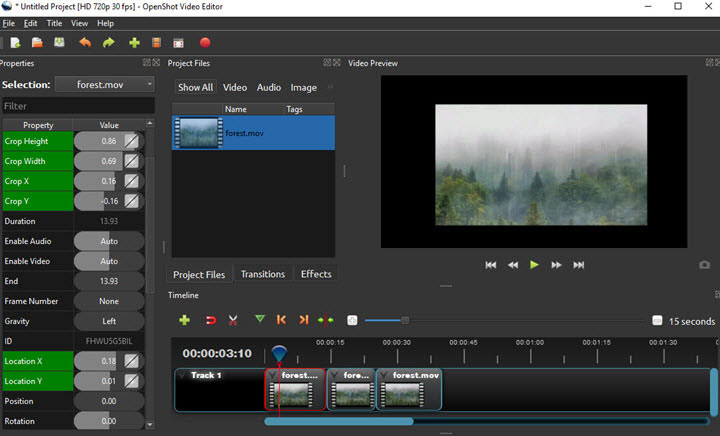Filter project files by Audio
This screenshot has height=436, width=720.
[269, 88]
